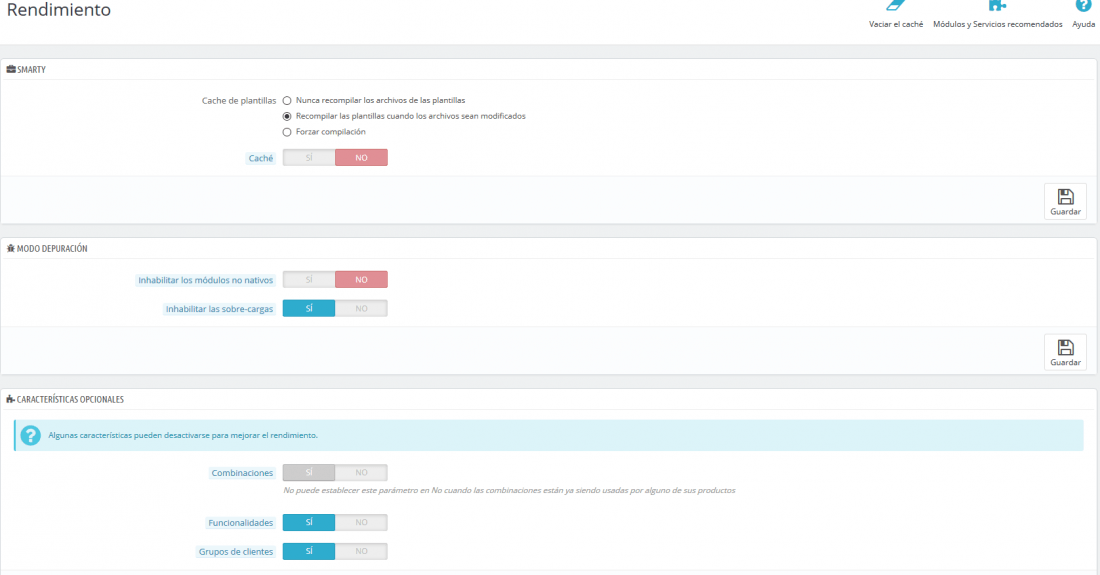
Task: Open the Ayuda help icon
Action: click(1083, 6)
